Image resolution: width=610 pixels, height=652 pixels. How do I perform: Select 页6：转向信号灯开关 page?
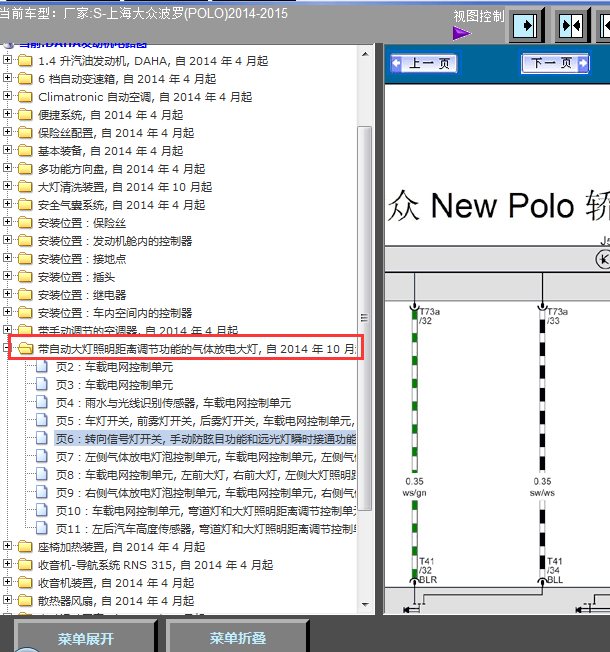click(x=205, y=439)
